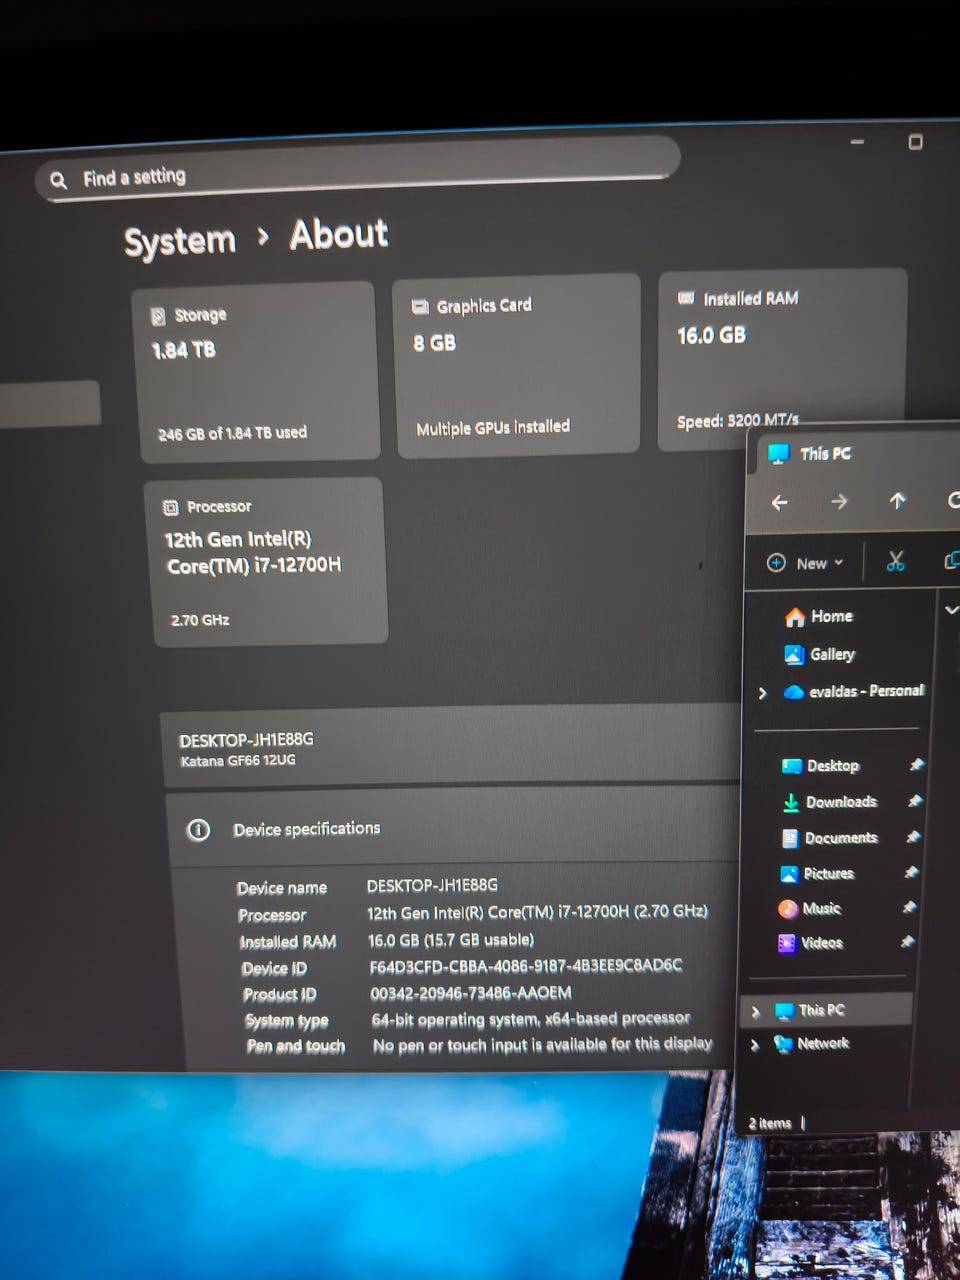
Task: Open evaldas - Personal OneDrive folder
Action: point(854,691)
